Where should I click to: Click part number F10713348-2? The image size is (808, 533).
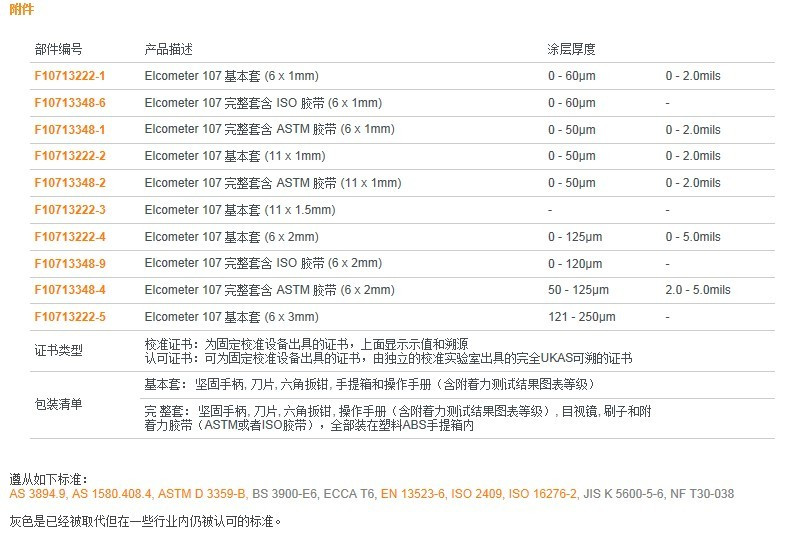(x=69, y=183)
